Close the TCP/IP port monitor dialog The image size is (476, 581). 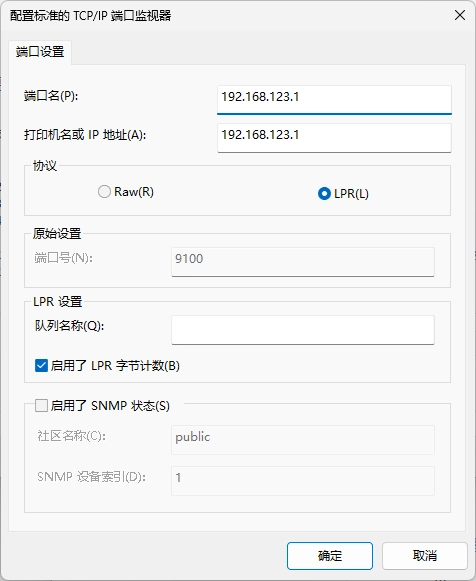(x=460, y=16)
